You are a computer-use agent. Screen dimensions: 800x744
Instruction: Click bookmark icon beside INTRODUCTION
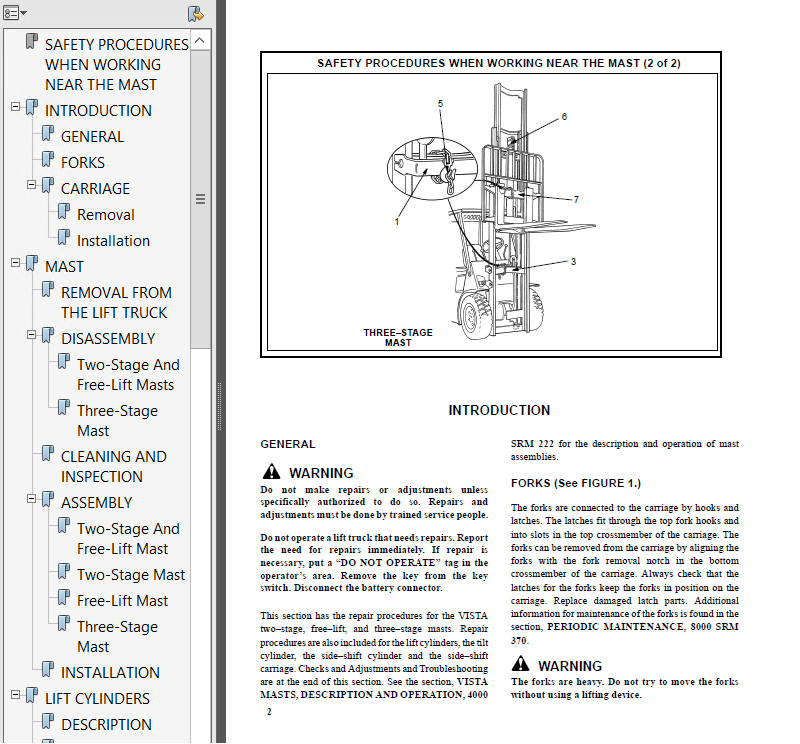click(32, 107)
